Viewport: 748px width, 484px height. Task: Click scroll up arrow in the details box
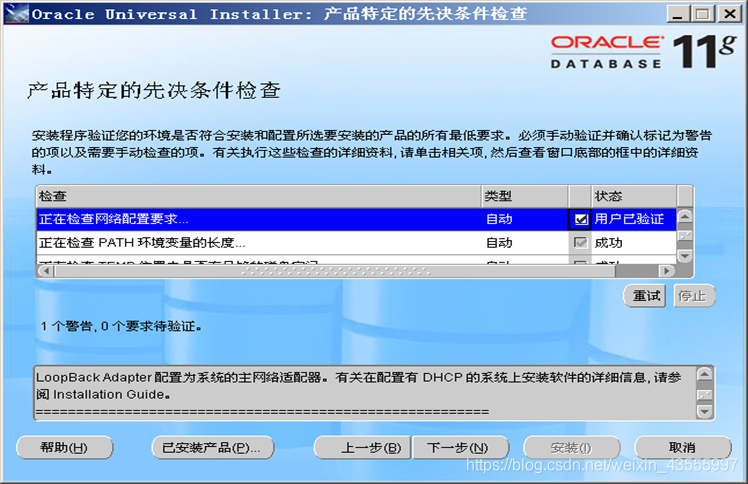pos(705,374)
